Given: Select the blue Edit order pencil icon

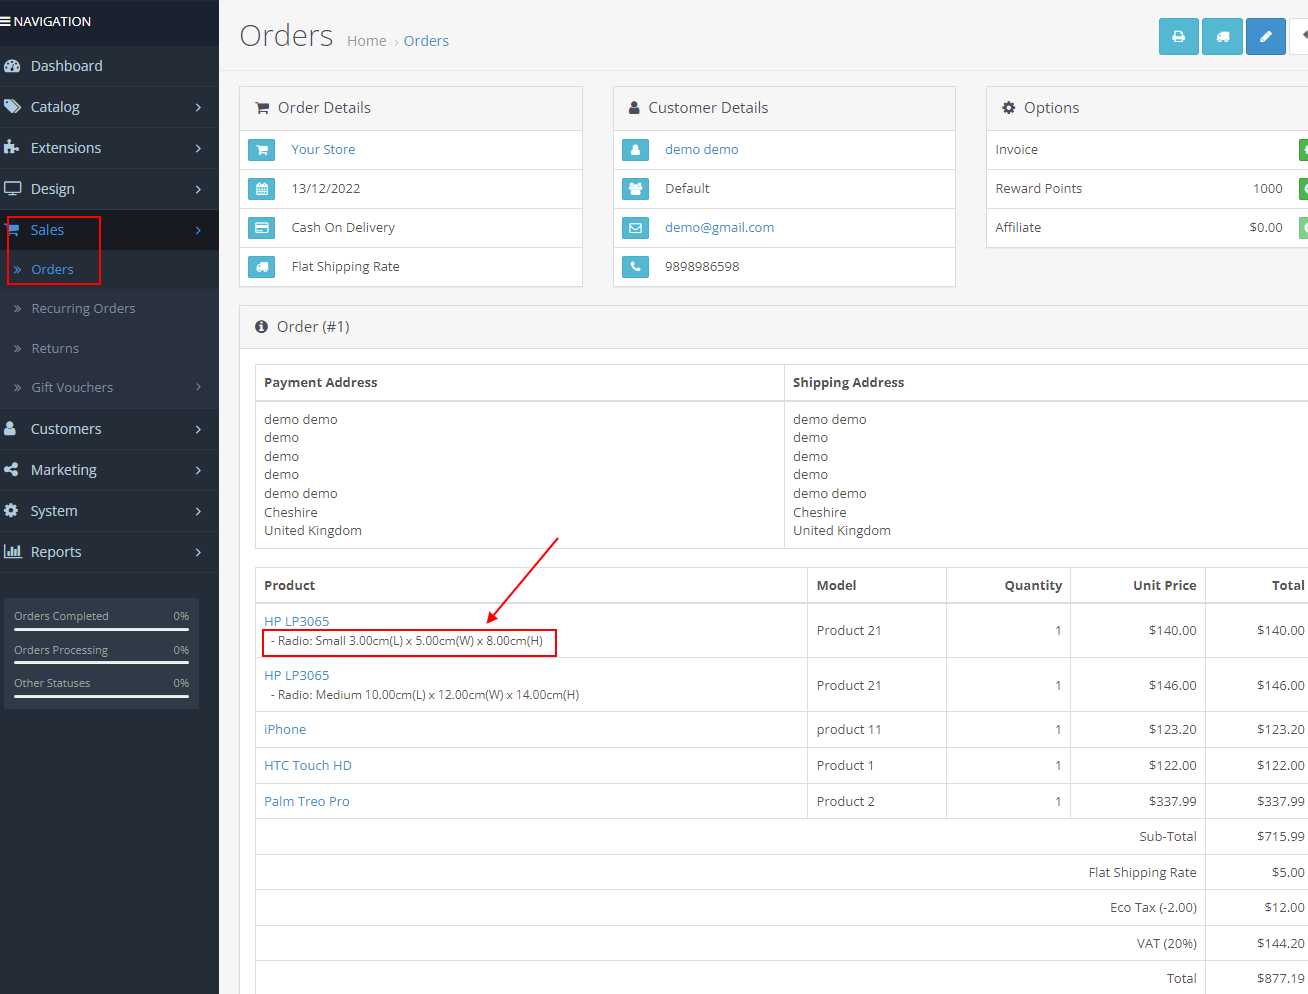Looking at the screenshot, I should click(1266, 36).
